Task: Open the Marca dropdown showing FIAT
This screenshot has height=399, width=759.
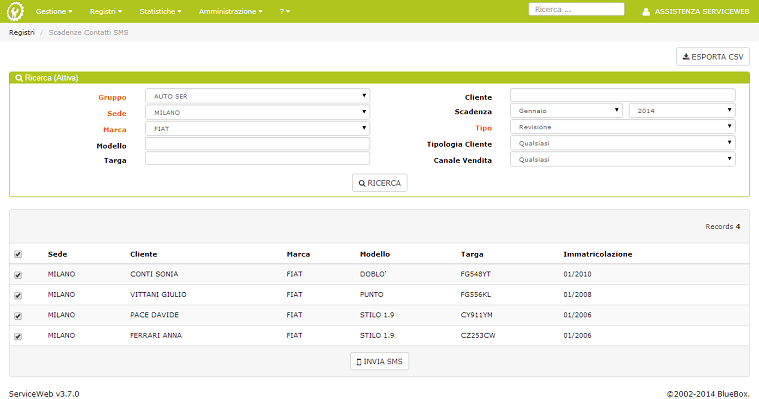Action: 257,128
